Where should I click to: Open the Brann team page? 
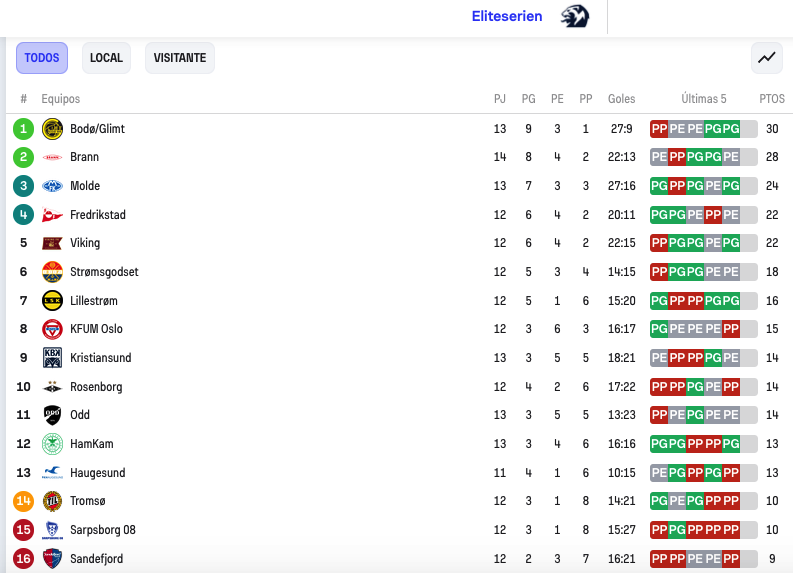coord(84,157)
